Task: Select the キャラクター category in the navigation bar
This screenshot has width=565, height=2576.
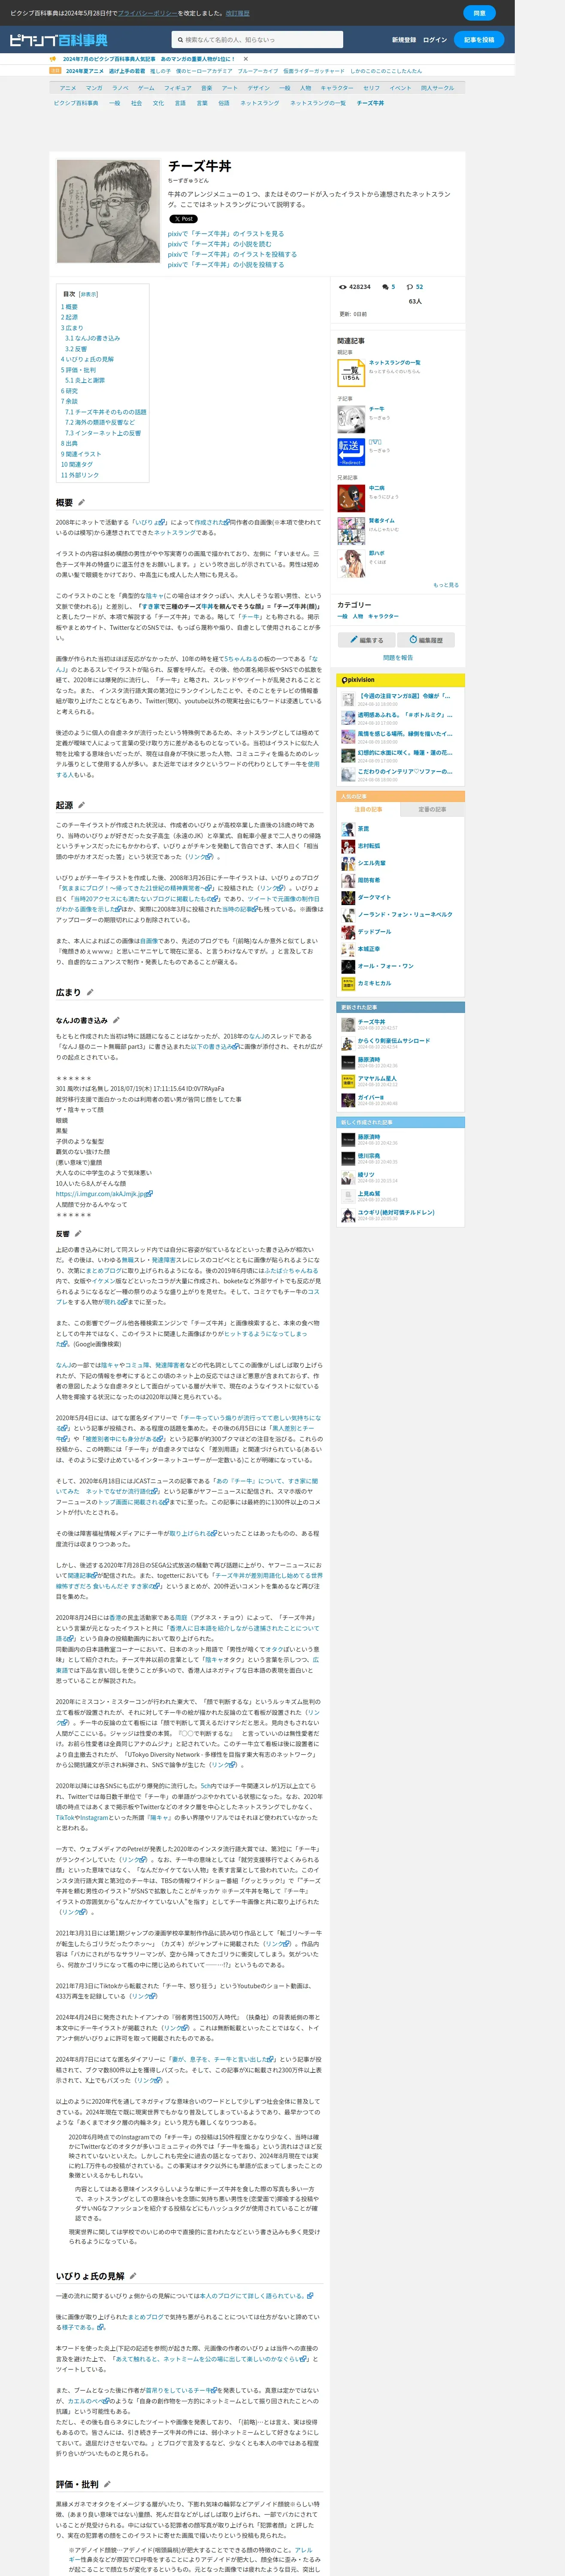Action: (x=337, y=88)
